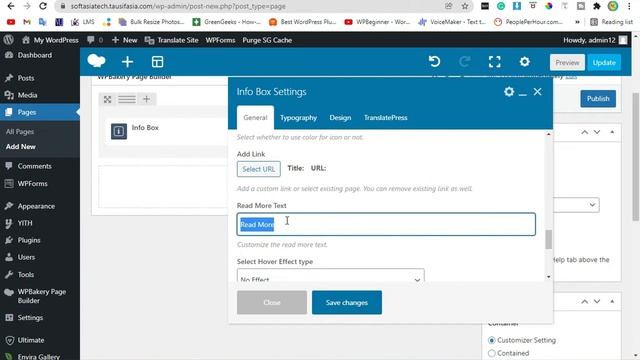Minimize the Info Box Settings panel
This screenshot has height=360, width=640.
pyautogui.click(x=522, y=94)
